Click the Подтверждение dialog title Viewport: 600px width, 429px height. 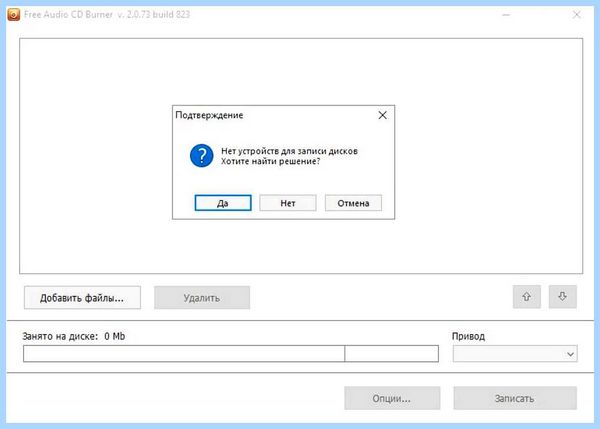point(209,115)
